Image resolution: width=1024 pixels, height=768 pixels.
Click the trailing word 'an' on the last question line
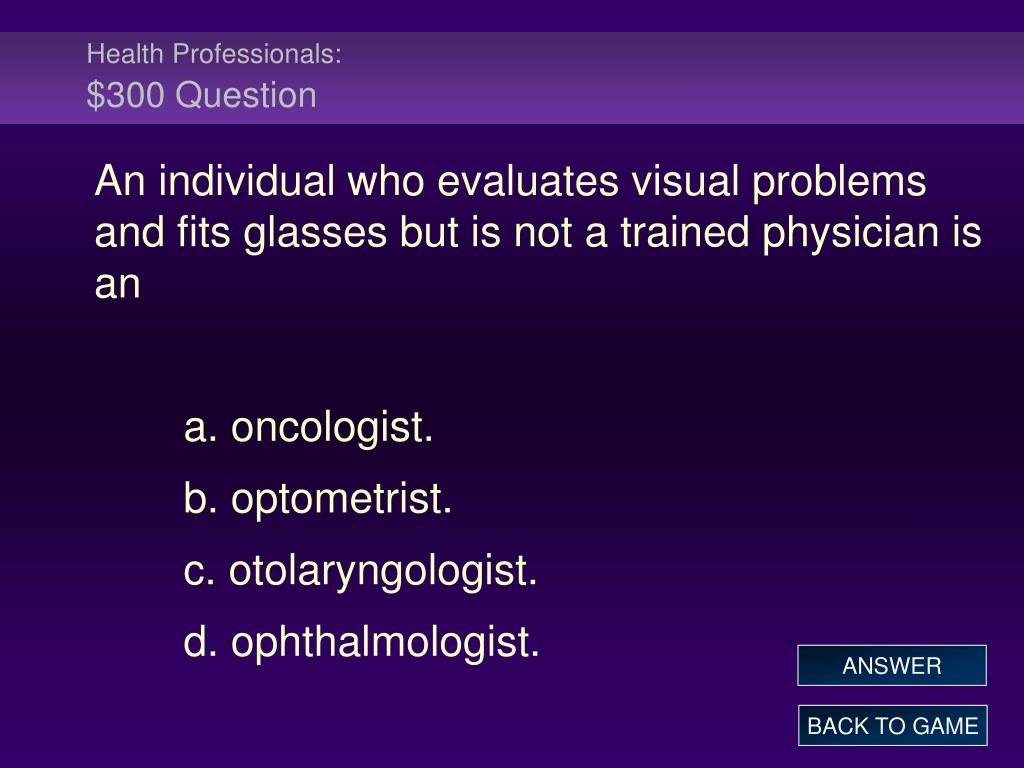[118, 286]
